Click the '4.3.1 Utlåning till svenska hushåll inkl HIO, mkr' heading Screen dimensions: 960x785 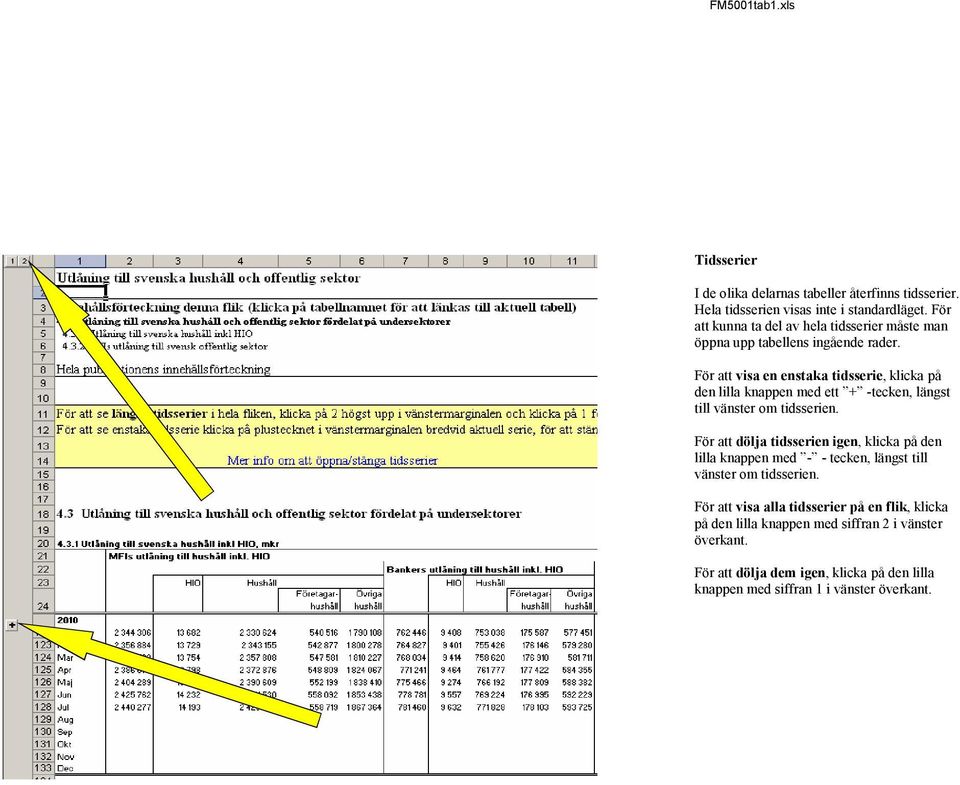pos(168,544)
